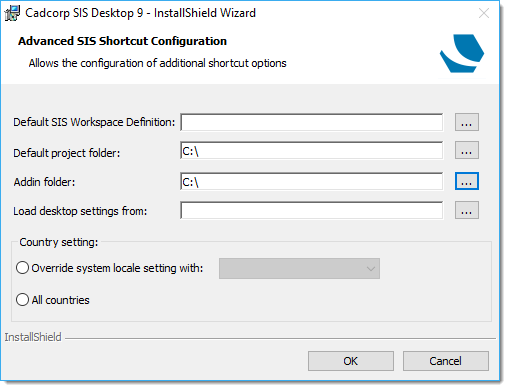The image size is (508, 389).
Task: Confirm settings with the OK button
Action: (x=351, y=361)
